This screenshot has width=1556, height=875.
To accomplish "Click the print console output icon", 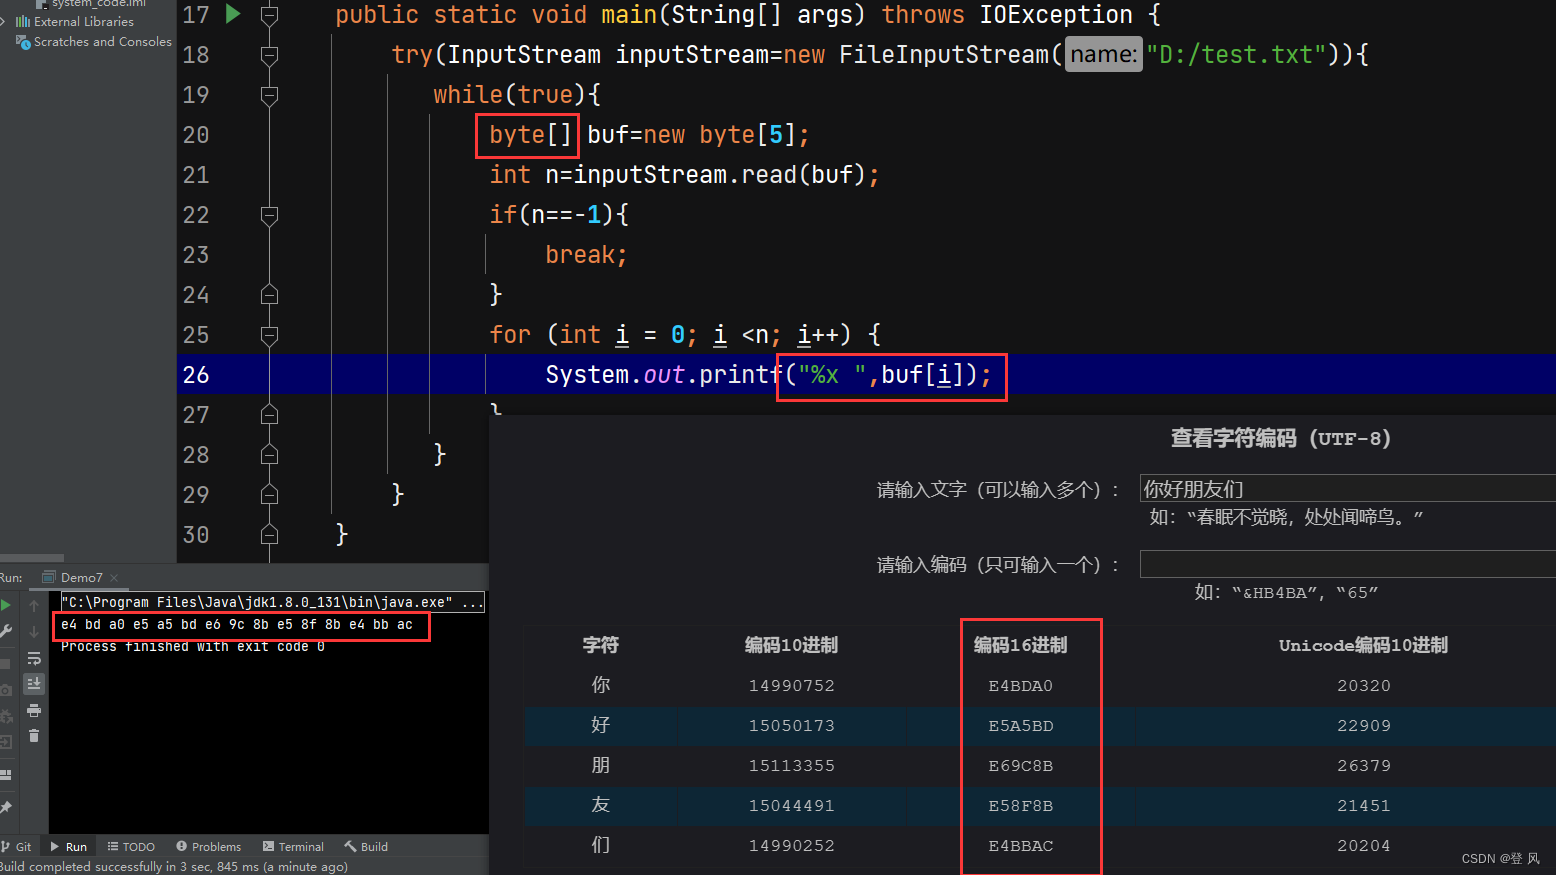I will pos(34,710).
